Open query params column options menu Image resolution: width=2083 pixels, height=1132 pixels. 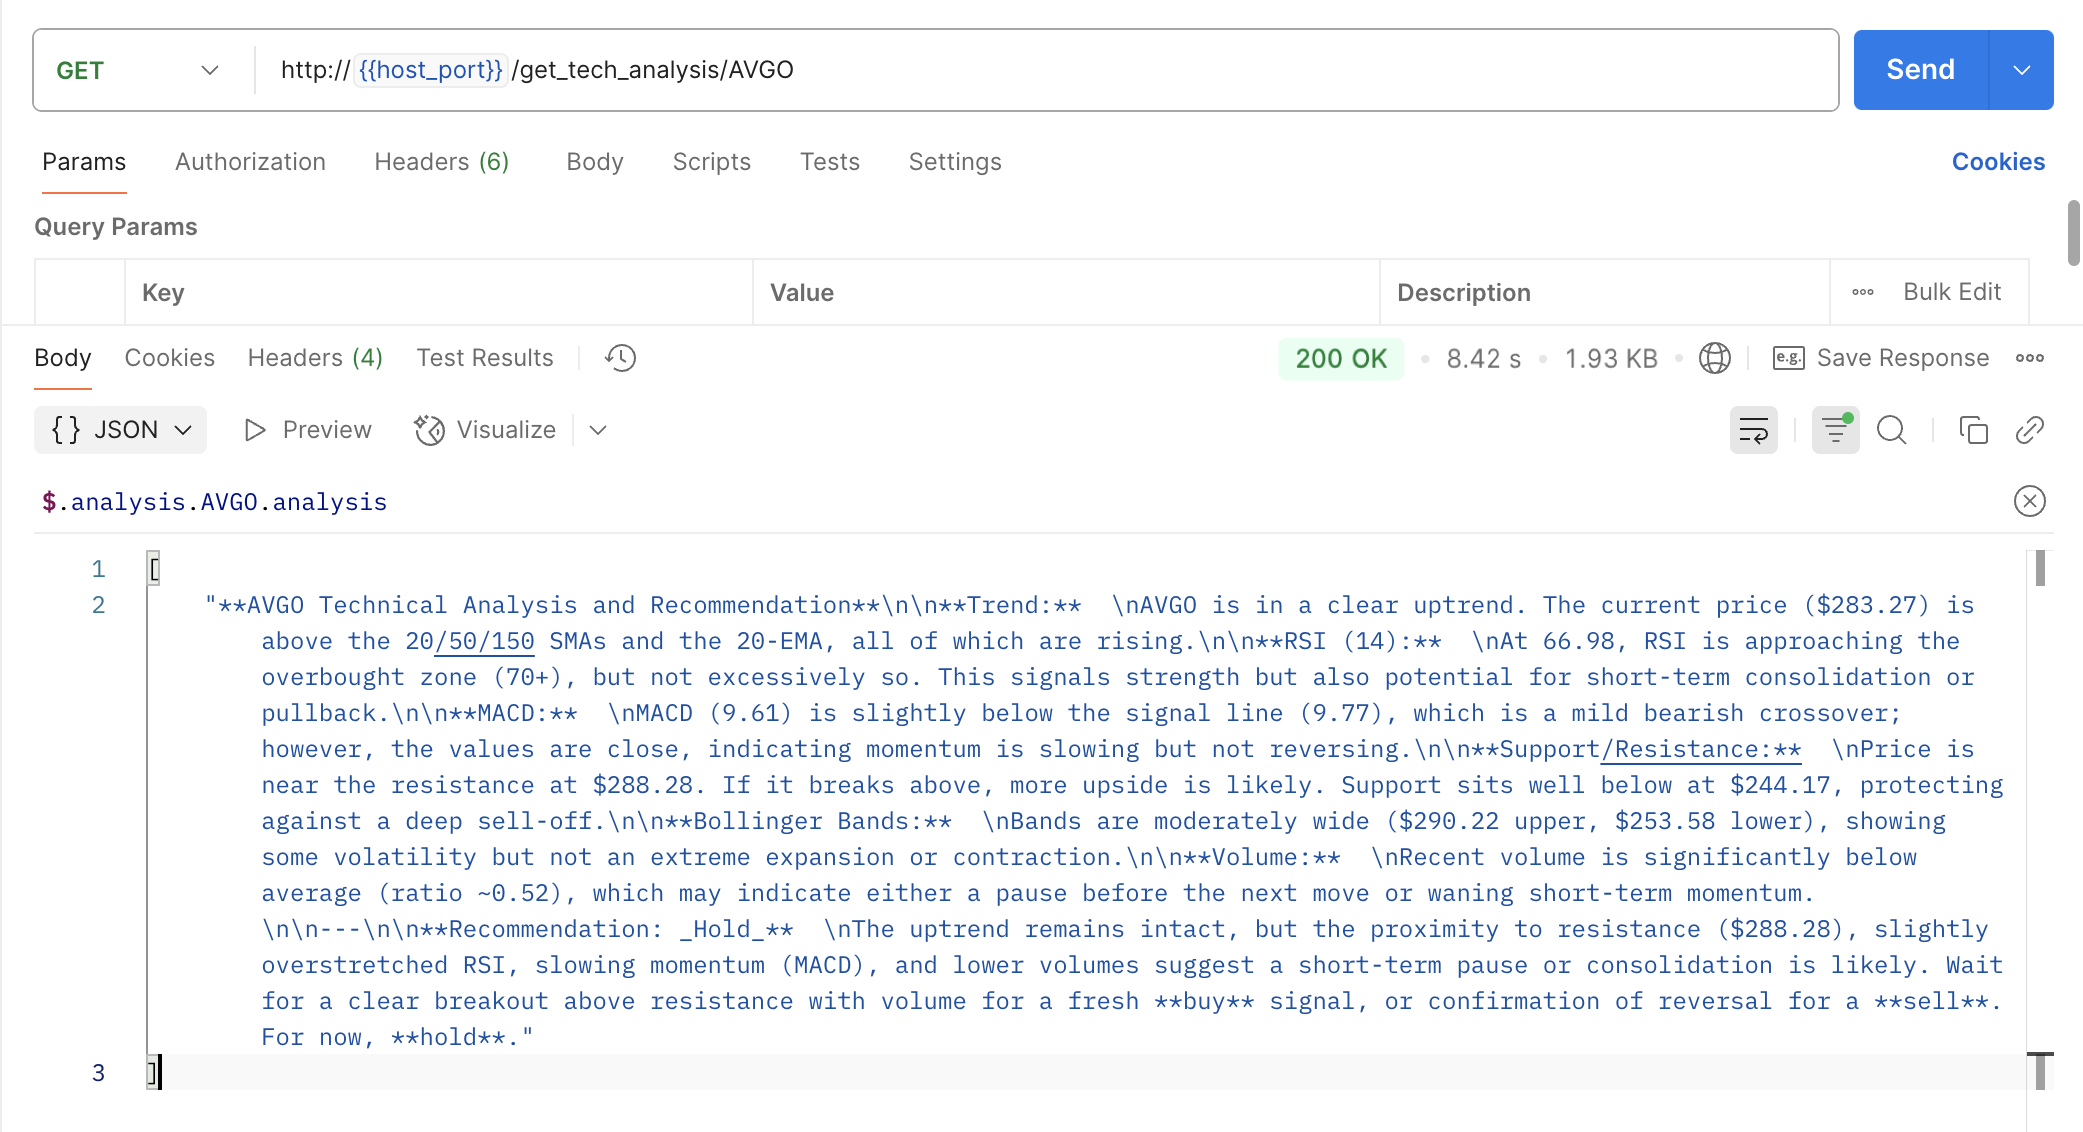click(1863, 292)
